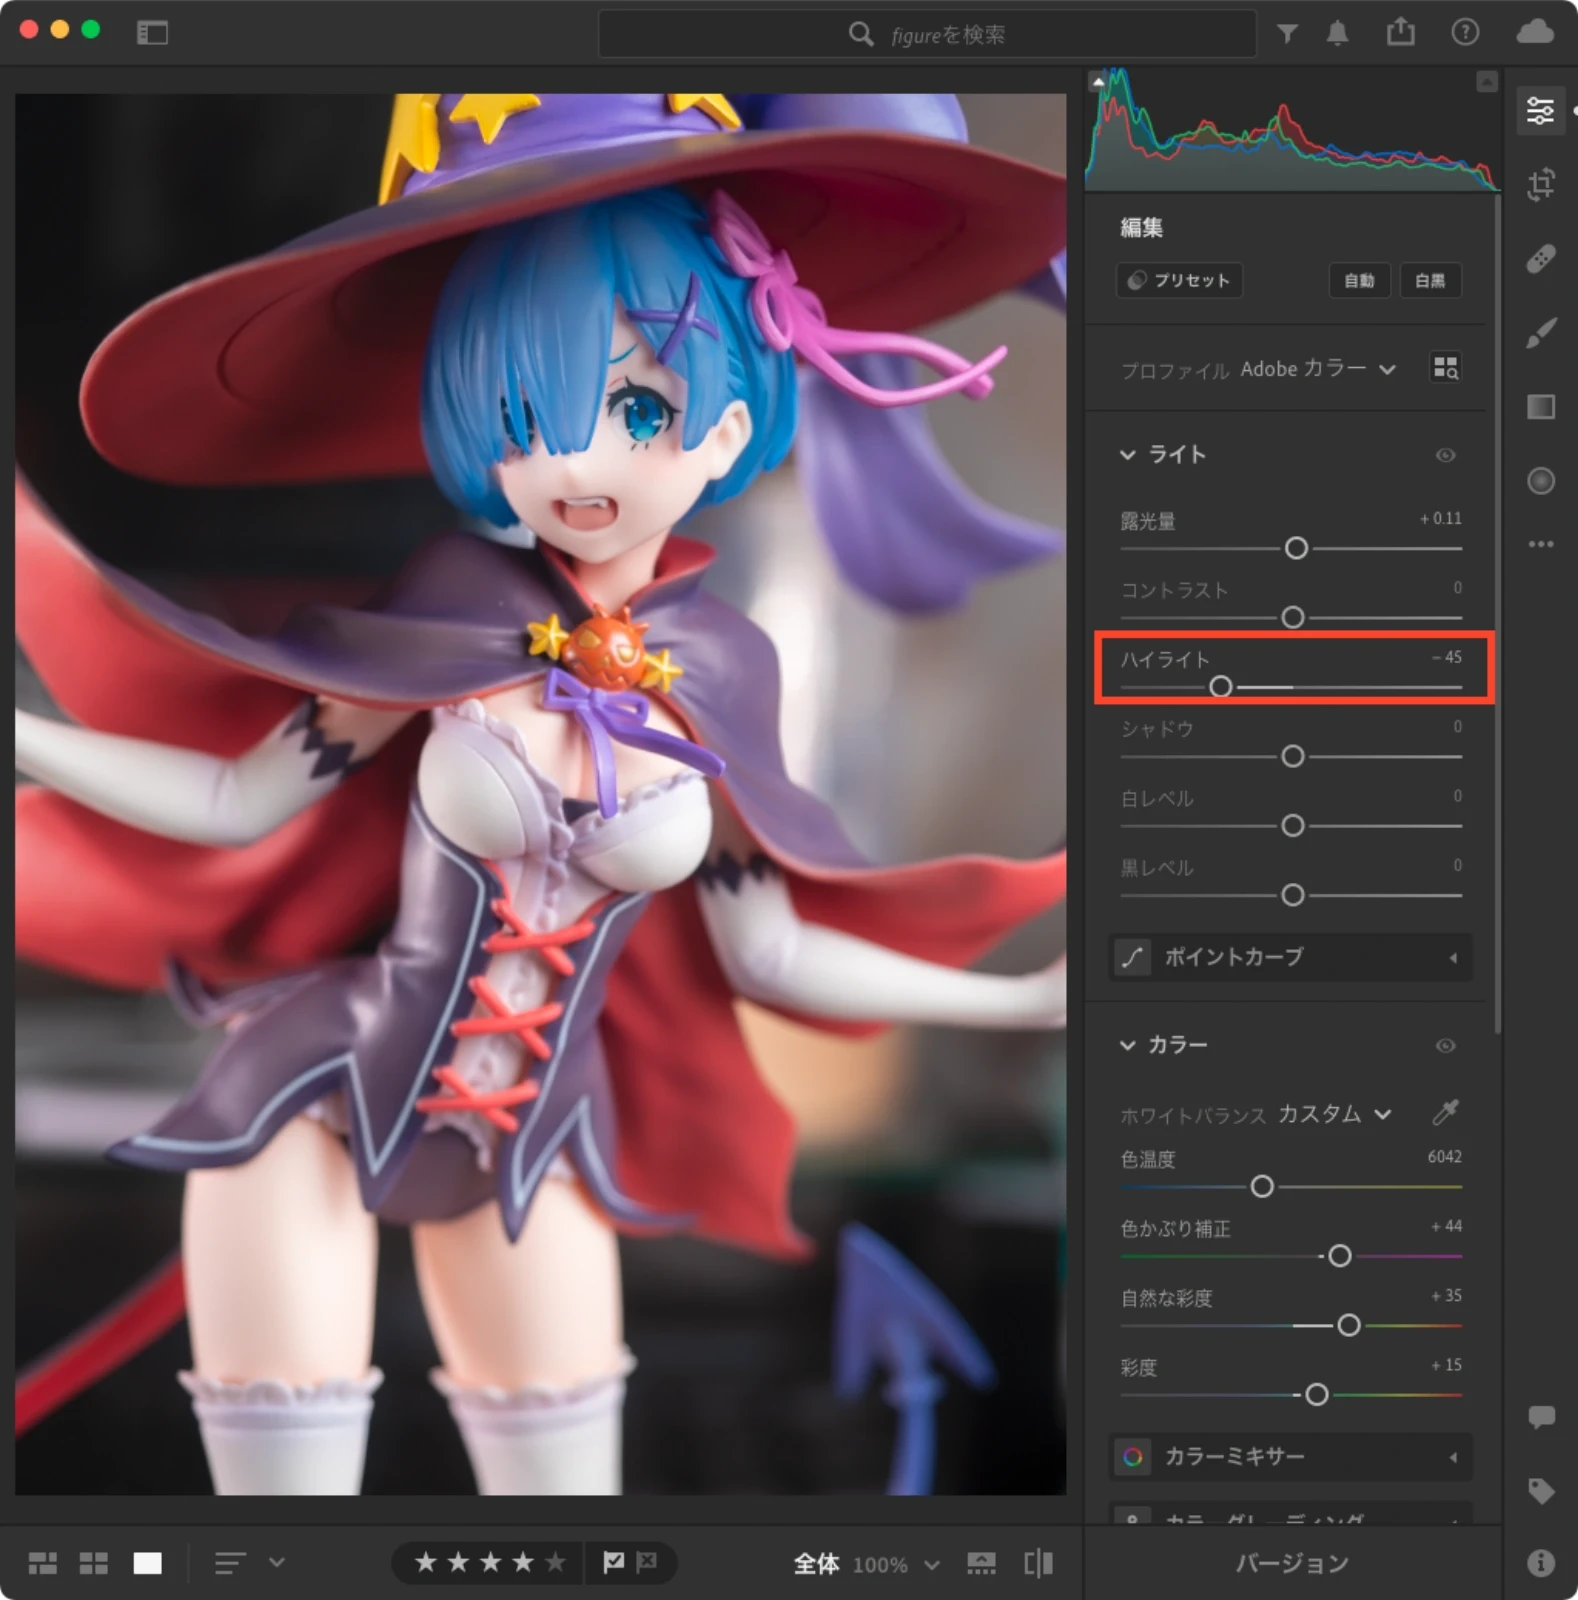
Task: Select the Radial Gradient tool
Action: (1540, 481)
